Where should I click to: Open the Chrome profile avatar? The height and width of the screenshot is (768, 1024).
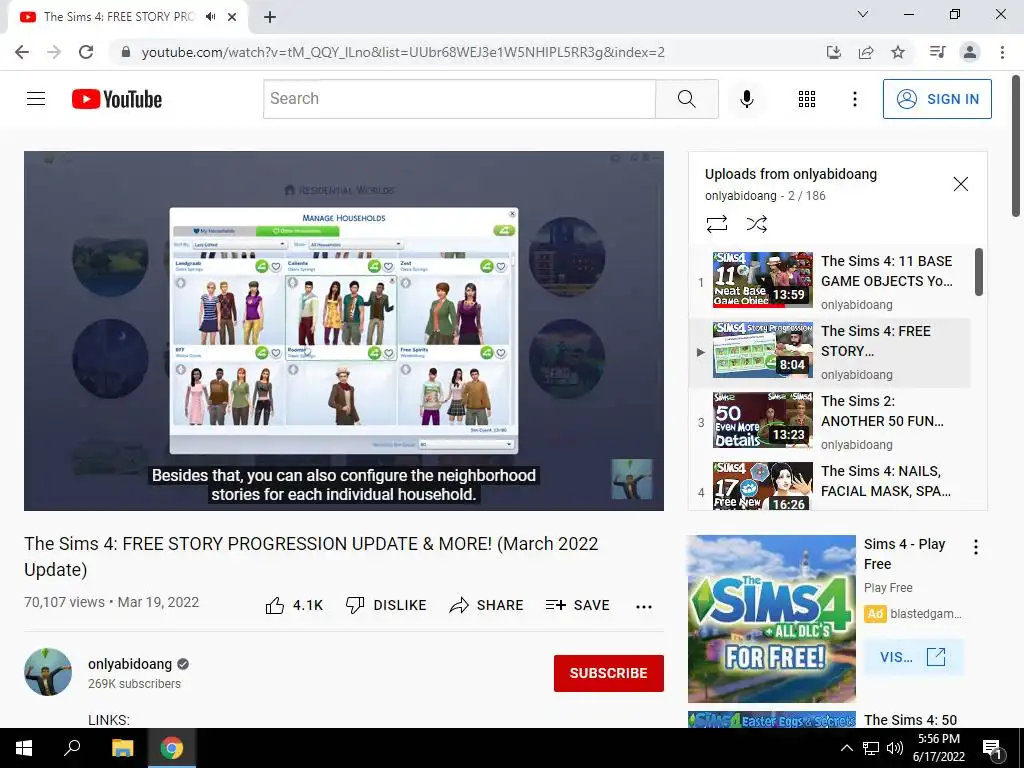tap(970, 52)
